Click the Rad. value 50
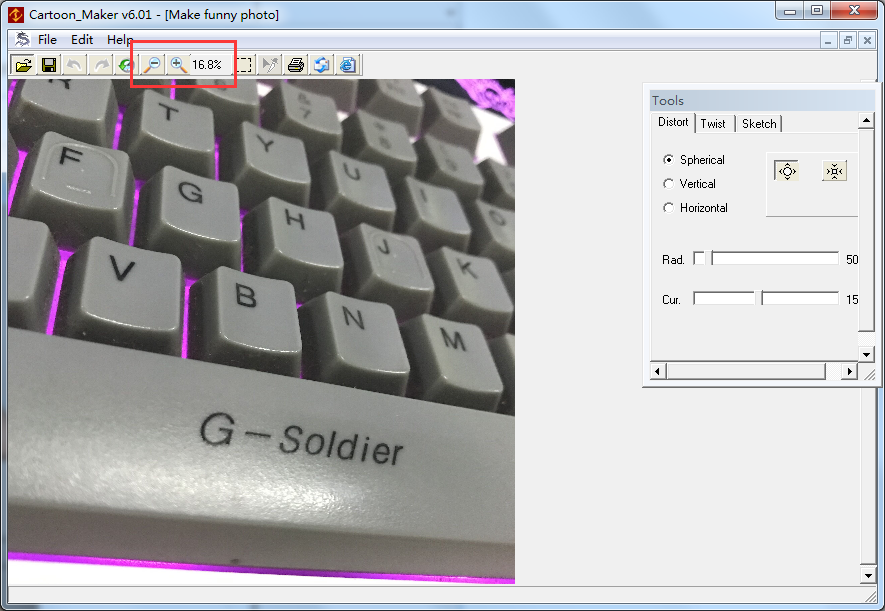Screen dimensions: 885x611 852,260
